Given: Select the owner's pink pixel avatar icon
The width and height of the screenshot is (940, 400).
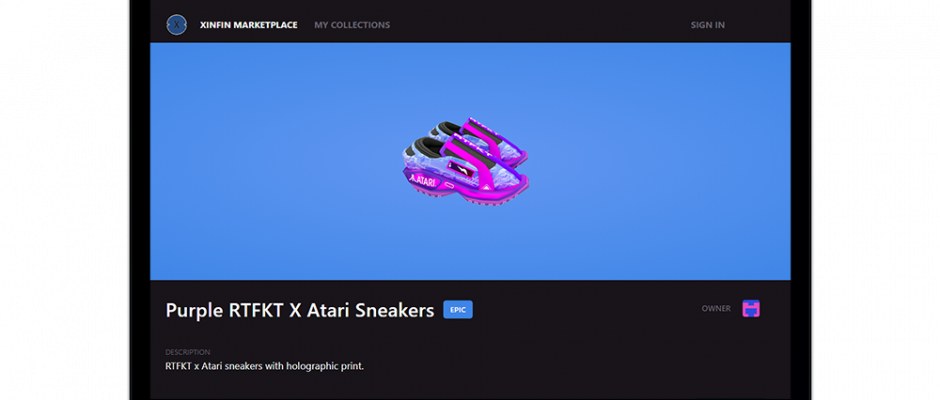Looking at the screenshot, I should tap(751, 308).
